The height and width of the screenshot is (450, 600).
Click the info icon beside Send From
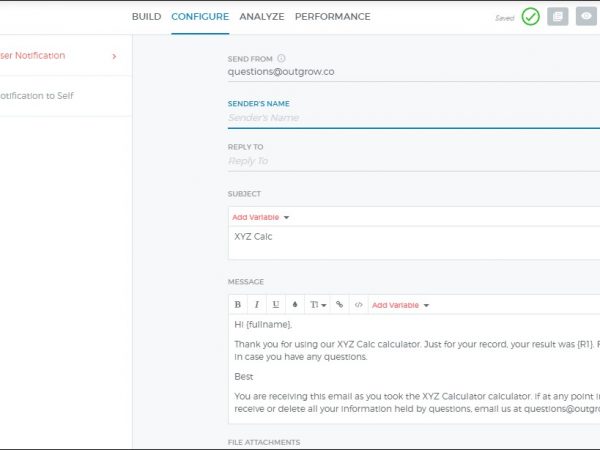click(x=281, y=59)
